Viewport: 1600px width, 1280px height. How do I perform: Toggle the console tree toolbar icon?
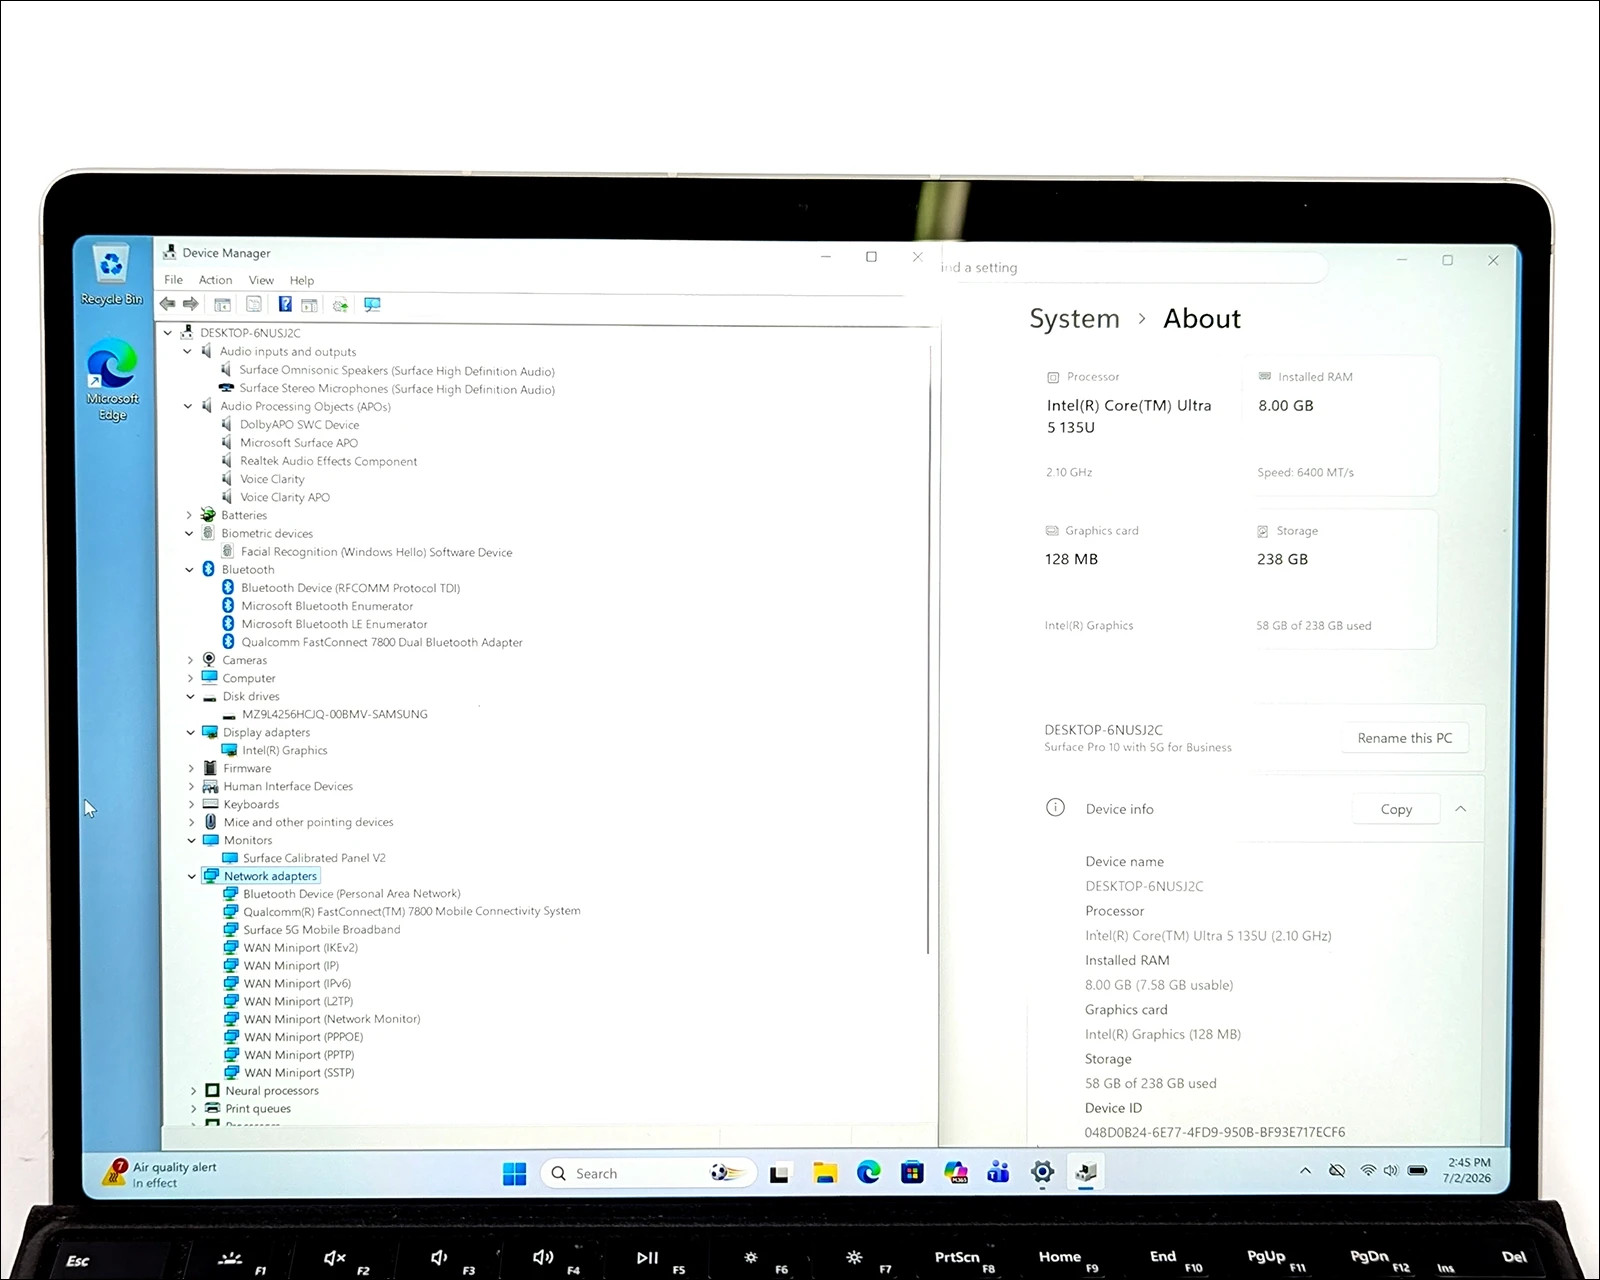tap(222, 305)
